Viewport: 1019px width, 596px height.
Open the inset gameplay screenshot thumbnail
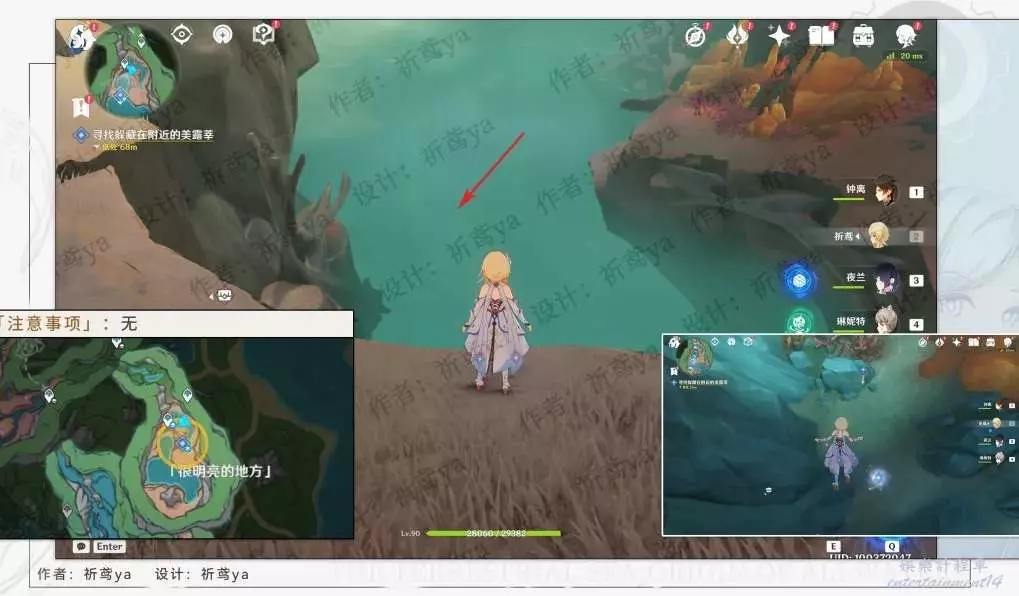tap(839, 435)
